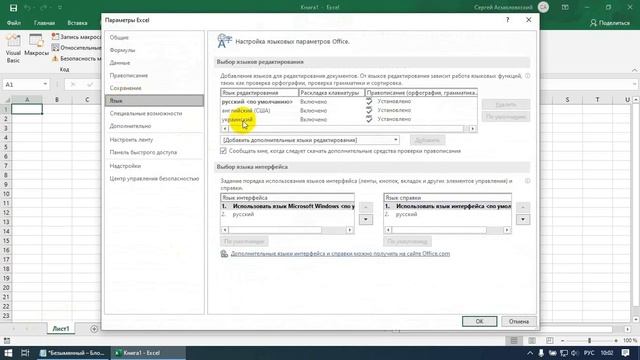Select английский (США) editing language row
Viewport: 640px width, 360px height.
point(349,110)
